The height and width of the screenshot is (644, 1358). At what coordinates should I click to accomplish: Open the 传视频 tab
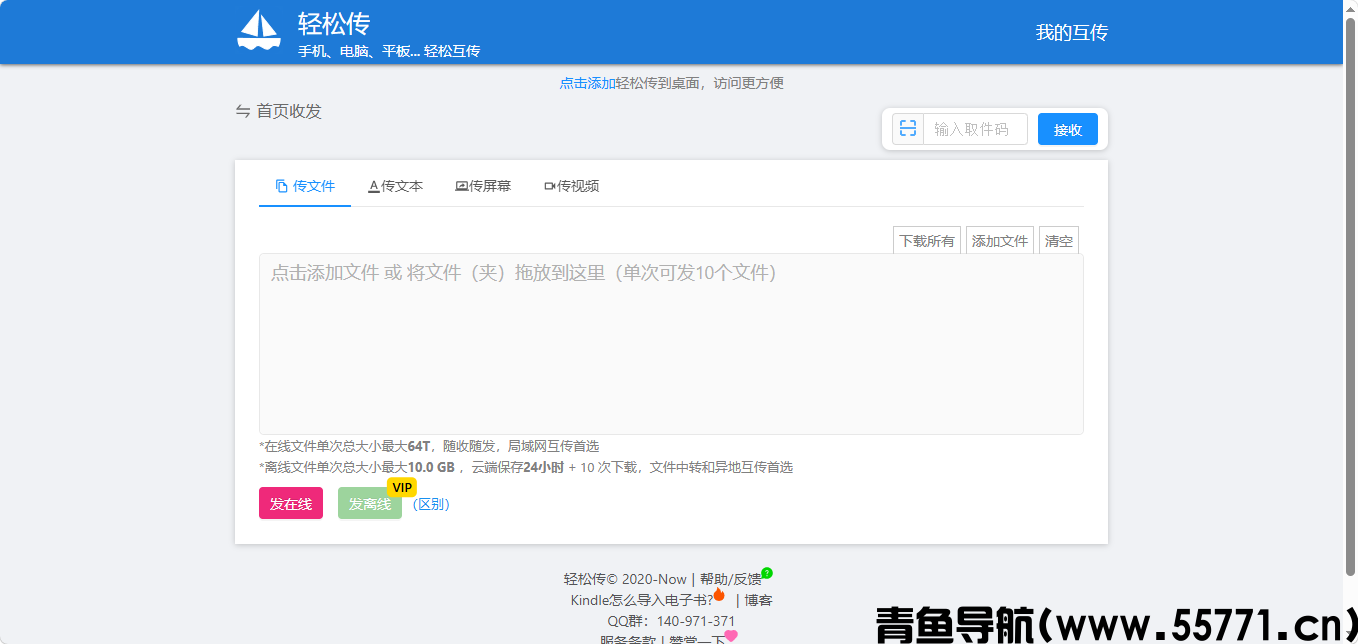point(572,186)
